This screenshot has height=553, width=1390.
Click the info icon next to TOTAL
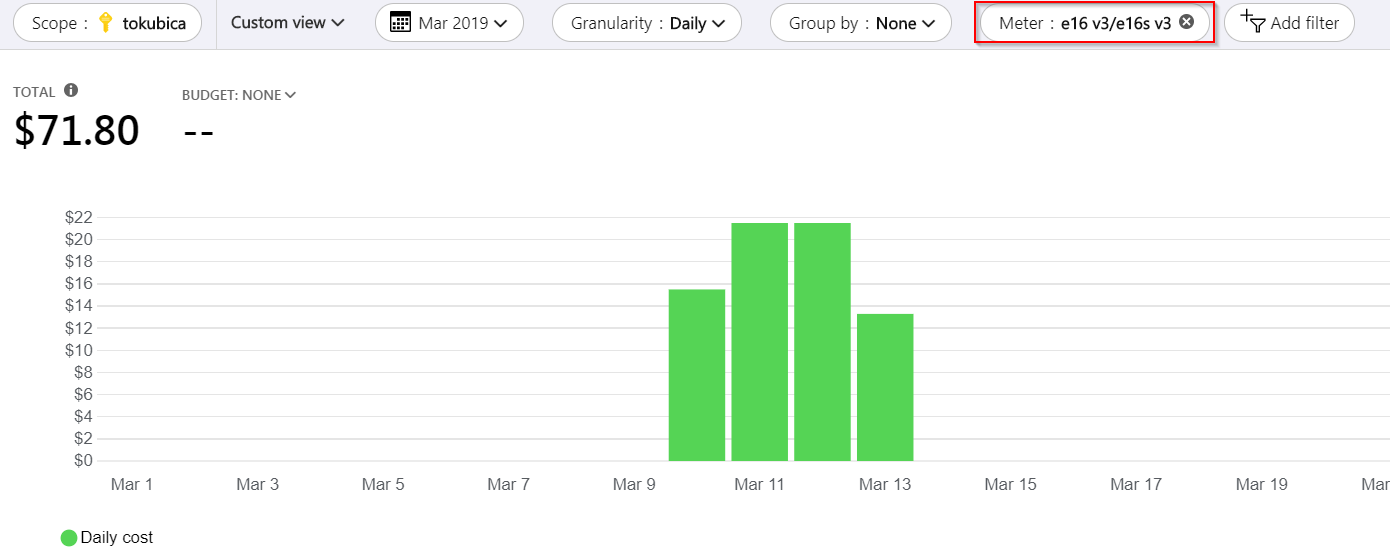71,90
